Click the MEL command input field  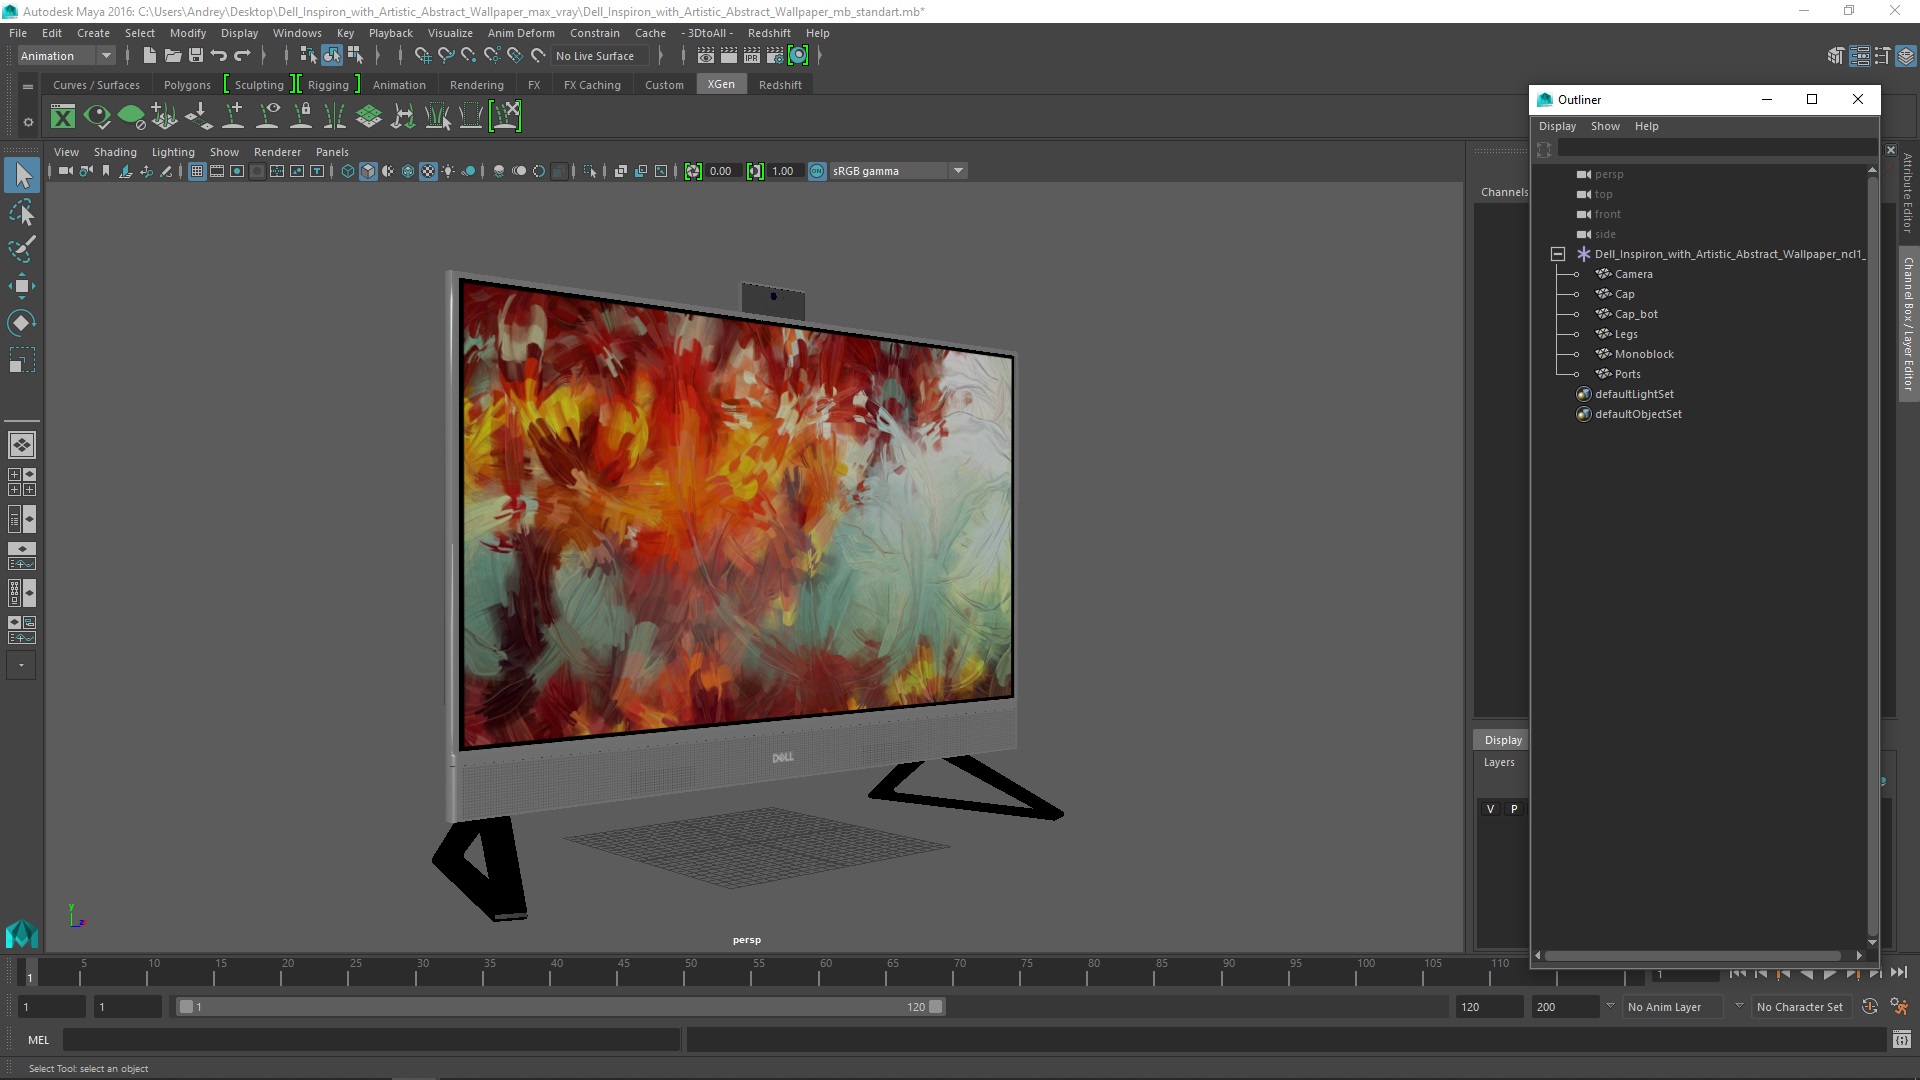[x=371, y=1040]
